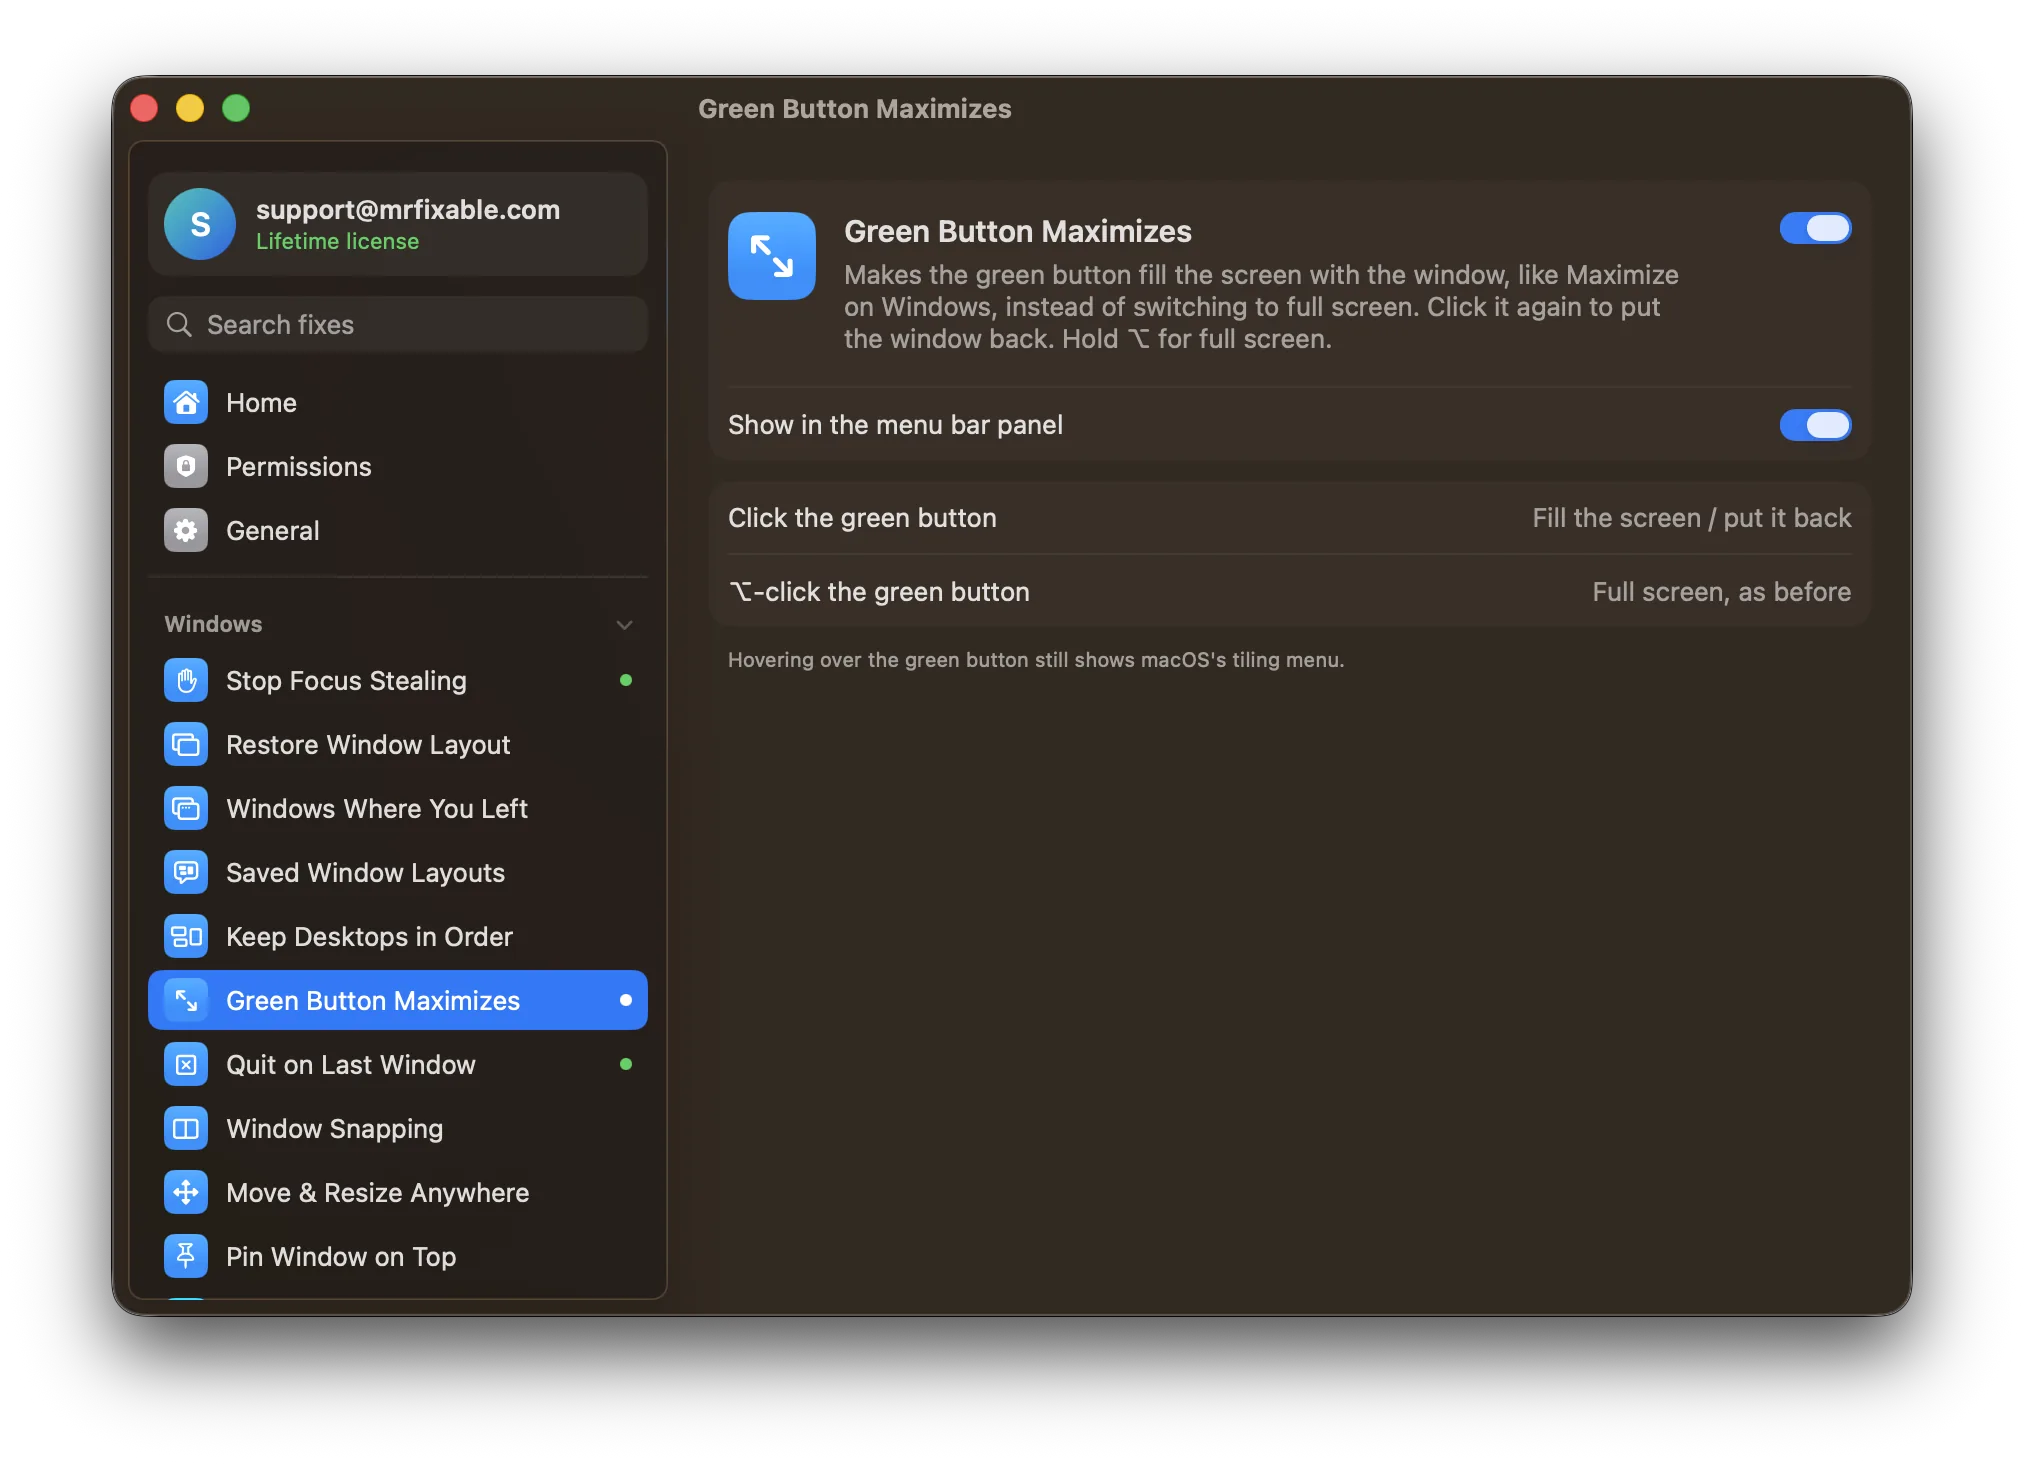This screenshot has height=1464, width=2024.
Task: Open the Permissions section
Action: (398, 466)
